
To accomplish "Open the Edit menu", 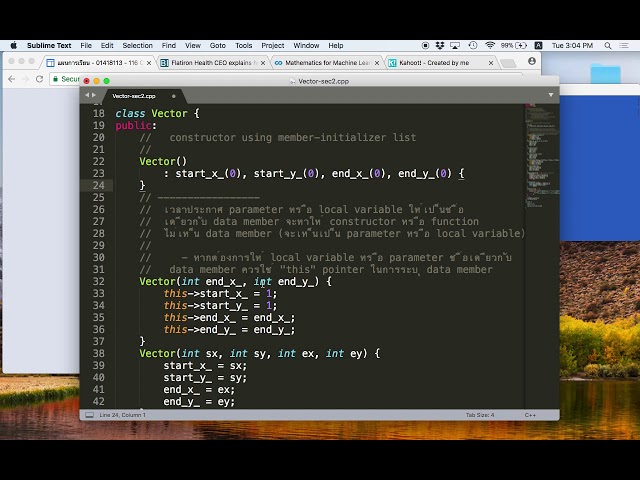I will [x=107, y=45].
